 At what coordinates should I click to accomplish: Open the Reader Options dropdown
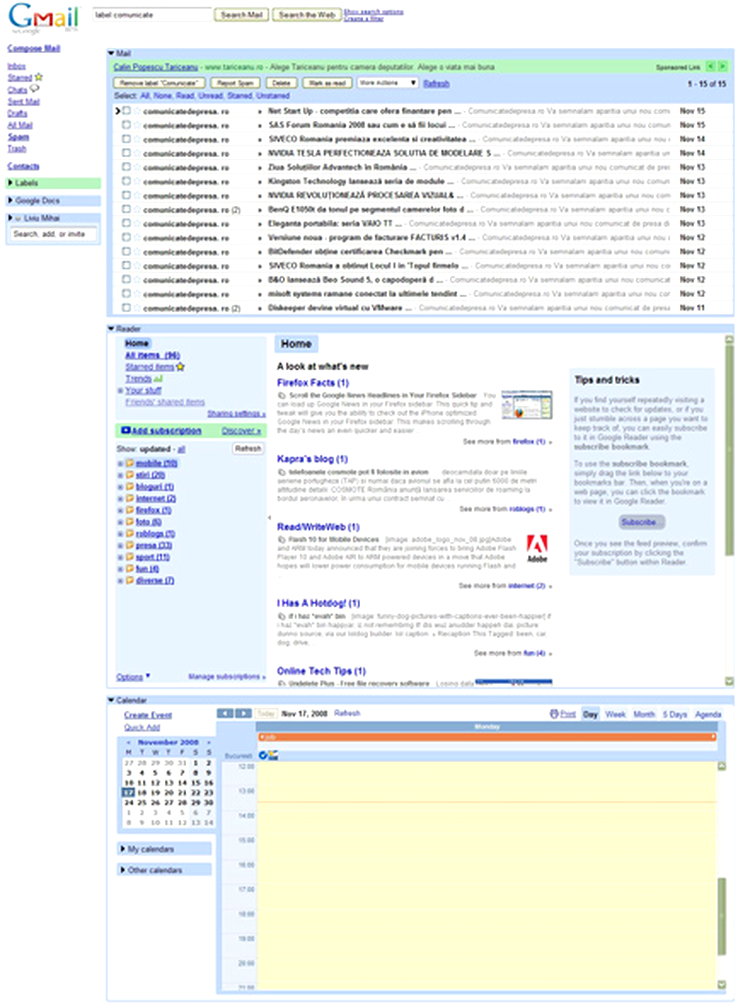coord(133,677)
